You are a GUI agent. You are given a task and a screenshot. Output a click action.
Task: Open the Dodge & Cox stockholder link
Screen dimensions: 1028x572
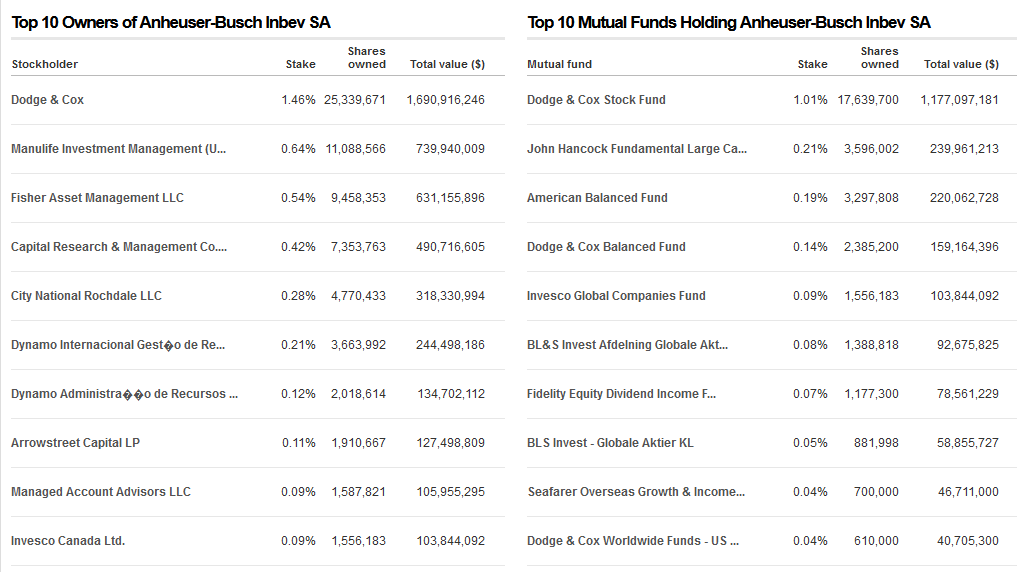pyautogui.click(x=47, y=100)
